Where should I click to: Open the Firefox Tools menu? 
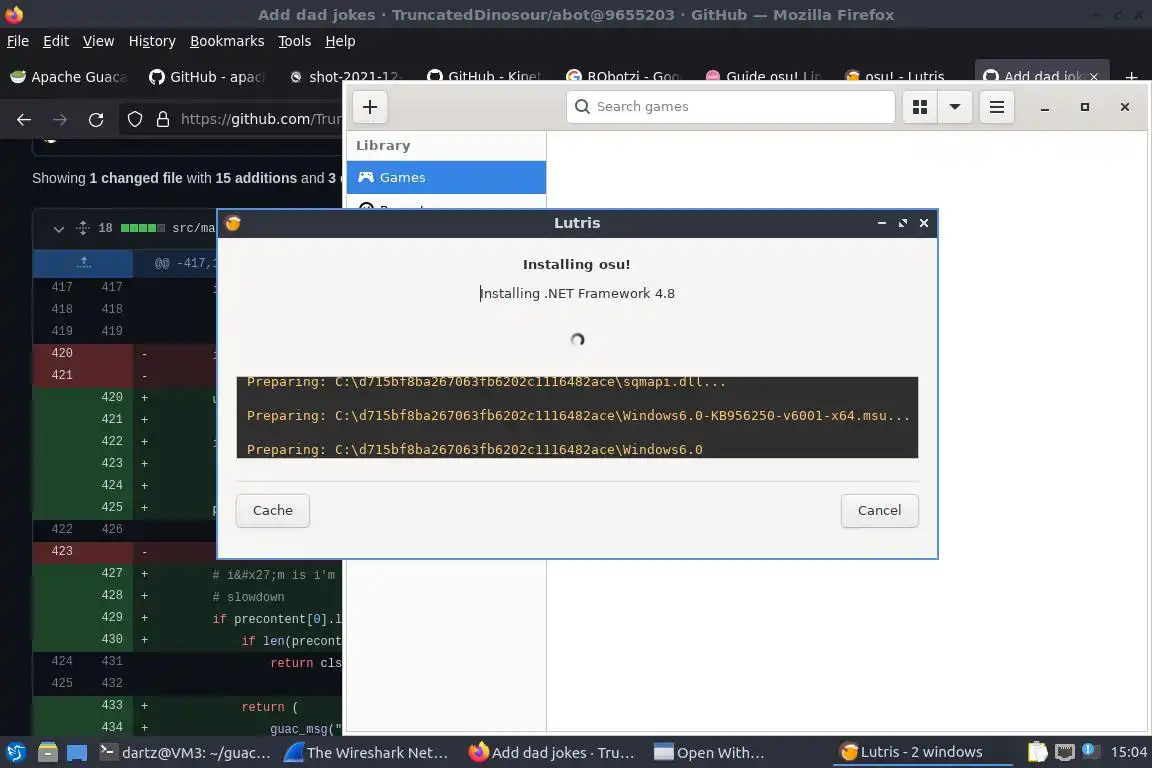(295, 41)
